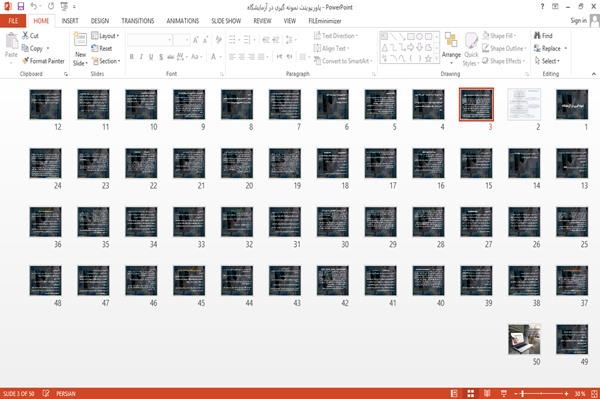Switch to the DESIGN tab
Screen dimensions: 600x399
point(100,21)
